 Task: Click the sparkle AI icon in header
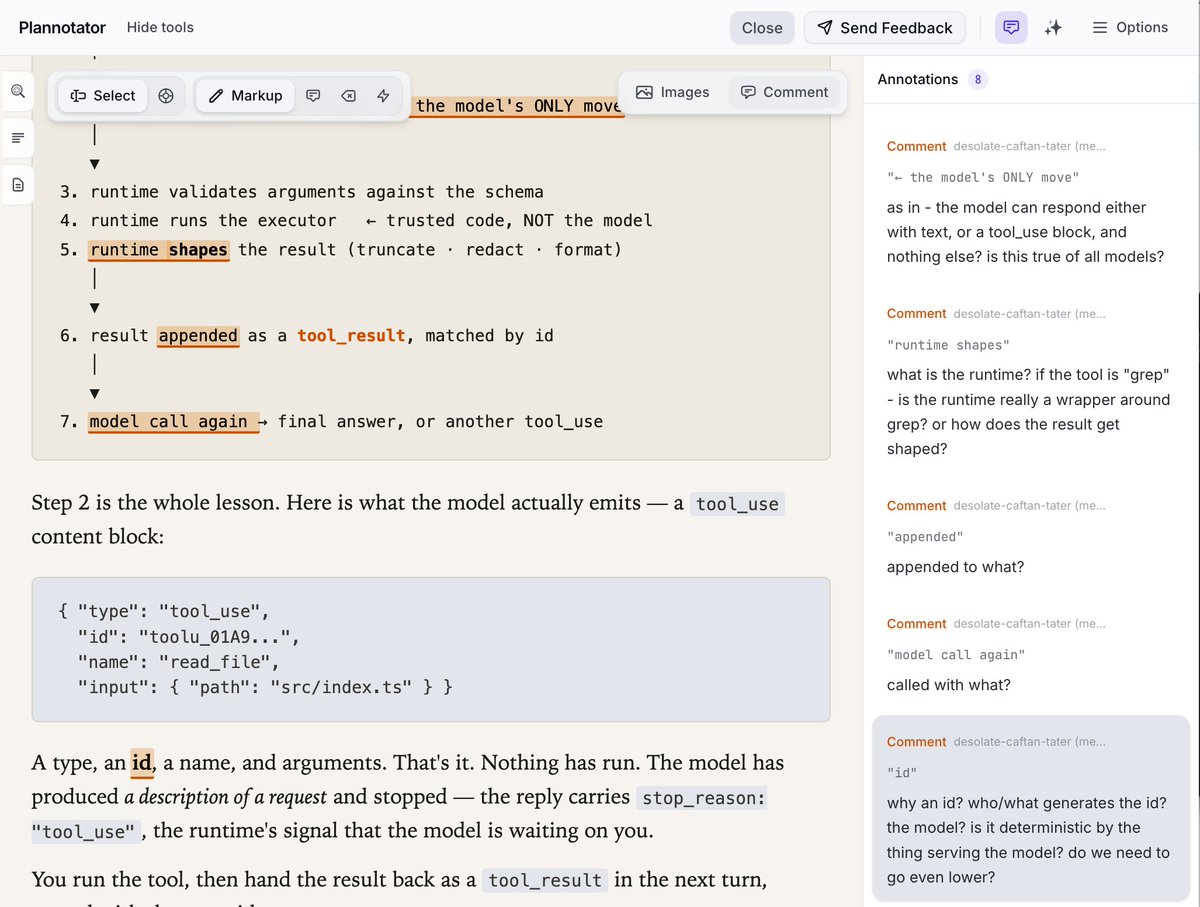[x=1053, y=28]
